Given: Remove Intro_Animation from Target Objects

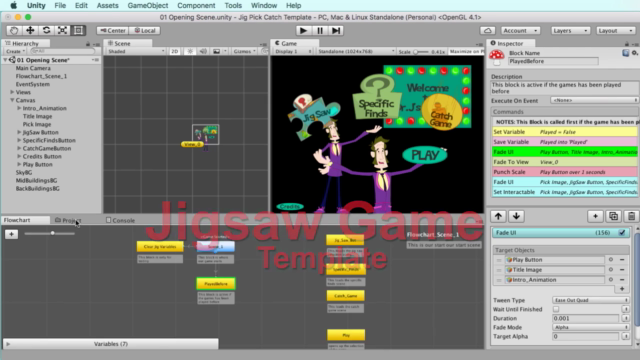Looking at the screenshot, I should click(622, 280).
